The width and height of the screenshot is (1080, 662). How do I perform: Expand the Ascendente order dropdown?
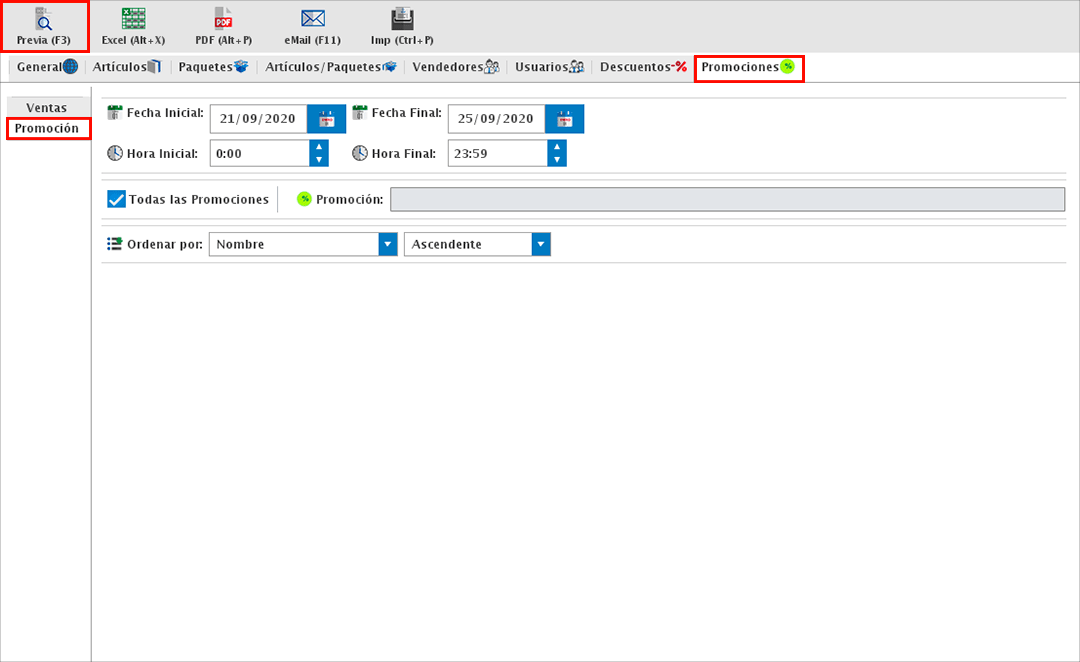tap(541, 245)
